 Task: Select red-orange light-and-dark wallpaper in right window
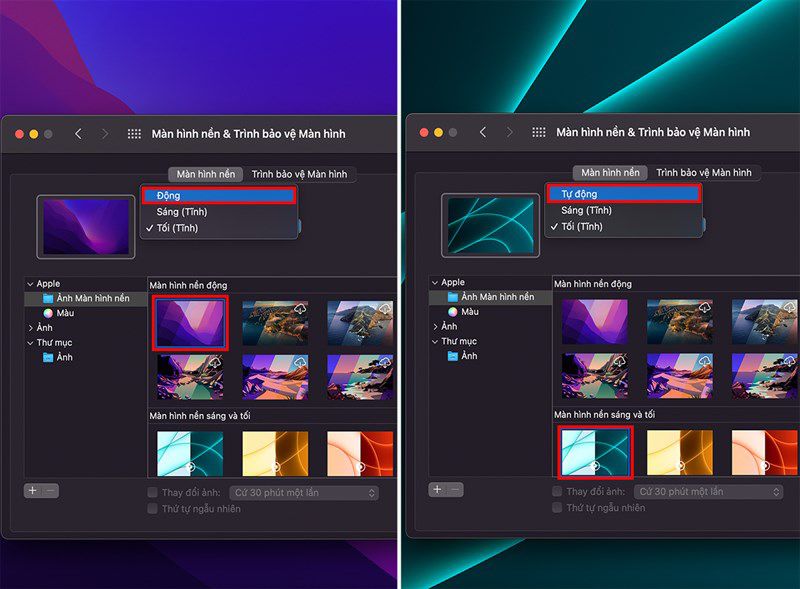(764, 453)
